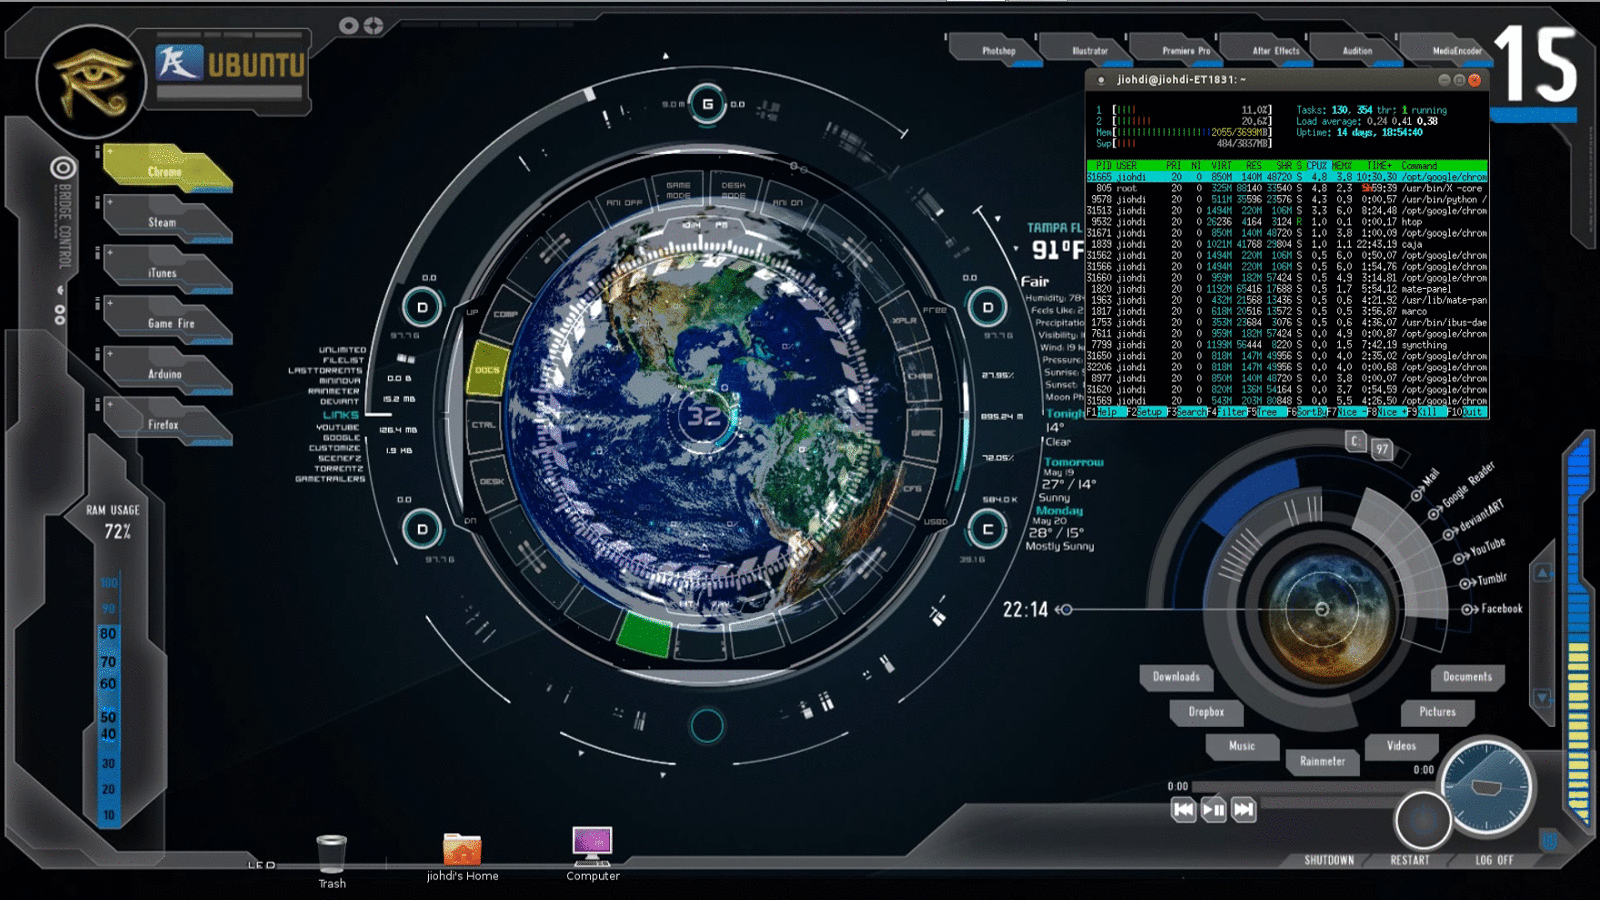
Task: Enable DESK MODE on globe ring
Action: tap(733, 190)
